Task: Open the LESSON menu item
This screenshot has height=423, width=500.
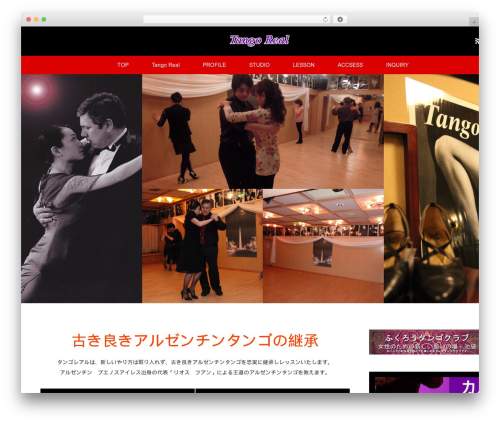Action: pyautogui.click(x=304, y=65)
